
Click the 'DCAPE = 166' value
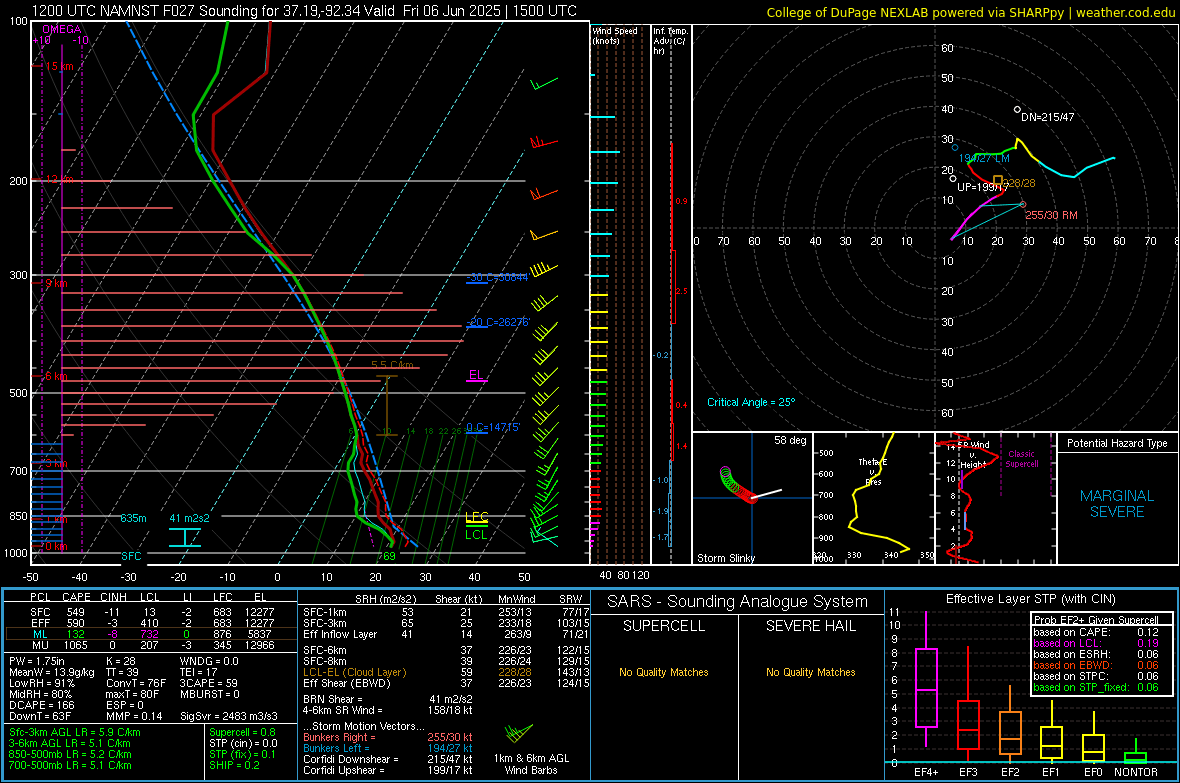click(41, 705)
